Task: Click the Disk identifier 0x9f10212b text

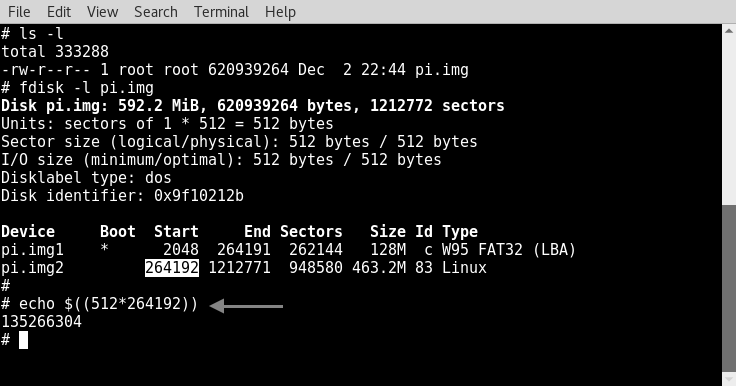Action: click(x=122, y=196)
